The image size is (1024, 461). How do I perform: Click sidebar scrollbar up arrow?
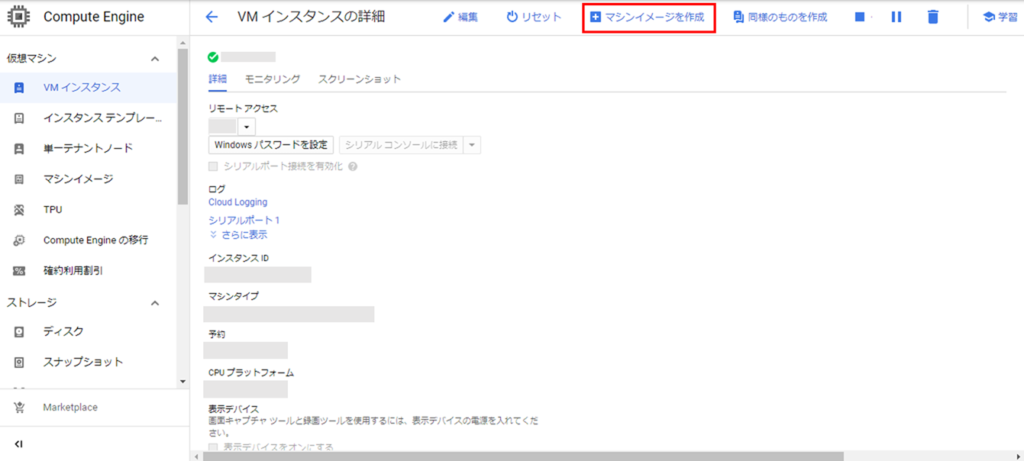coord(183,43)
